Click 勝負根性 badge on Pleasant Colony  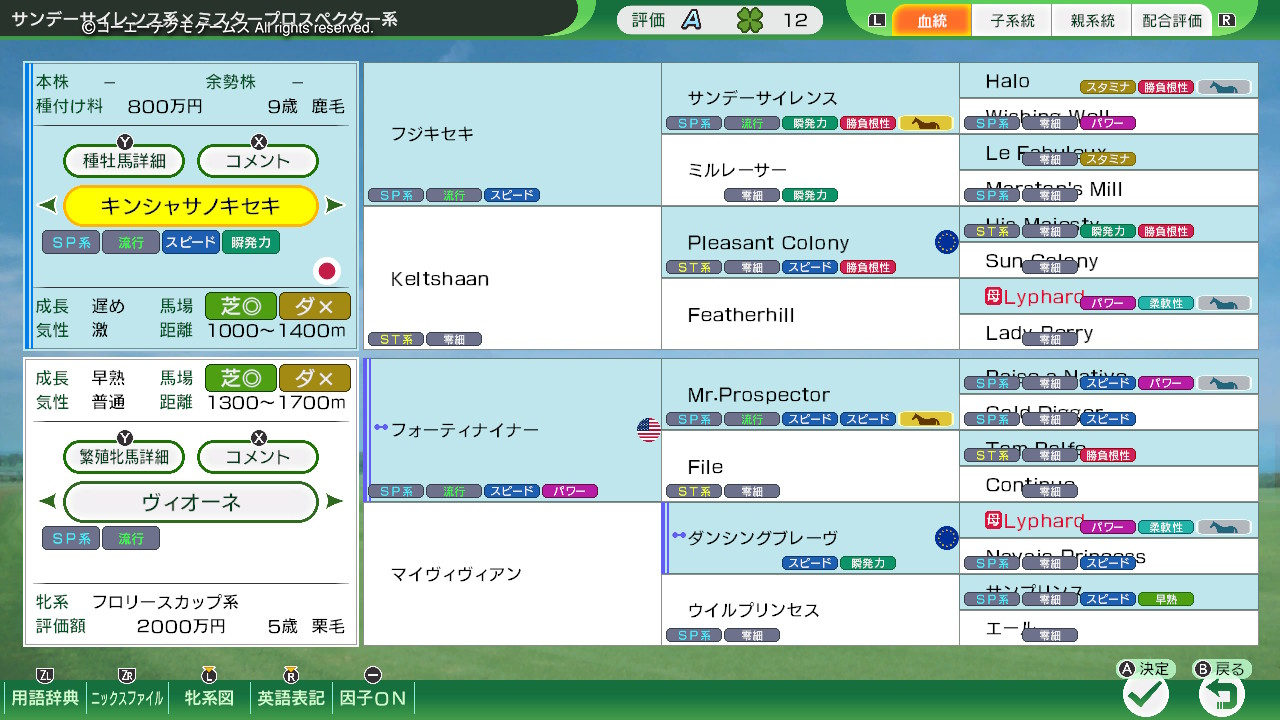[868, 267]
